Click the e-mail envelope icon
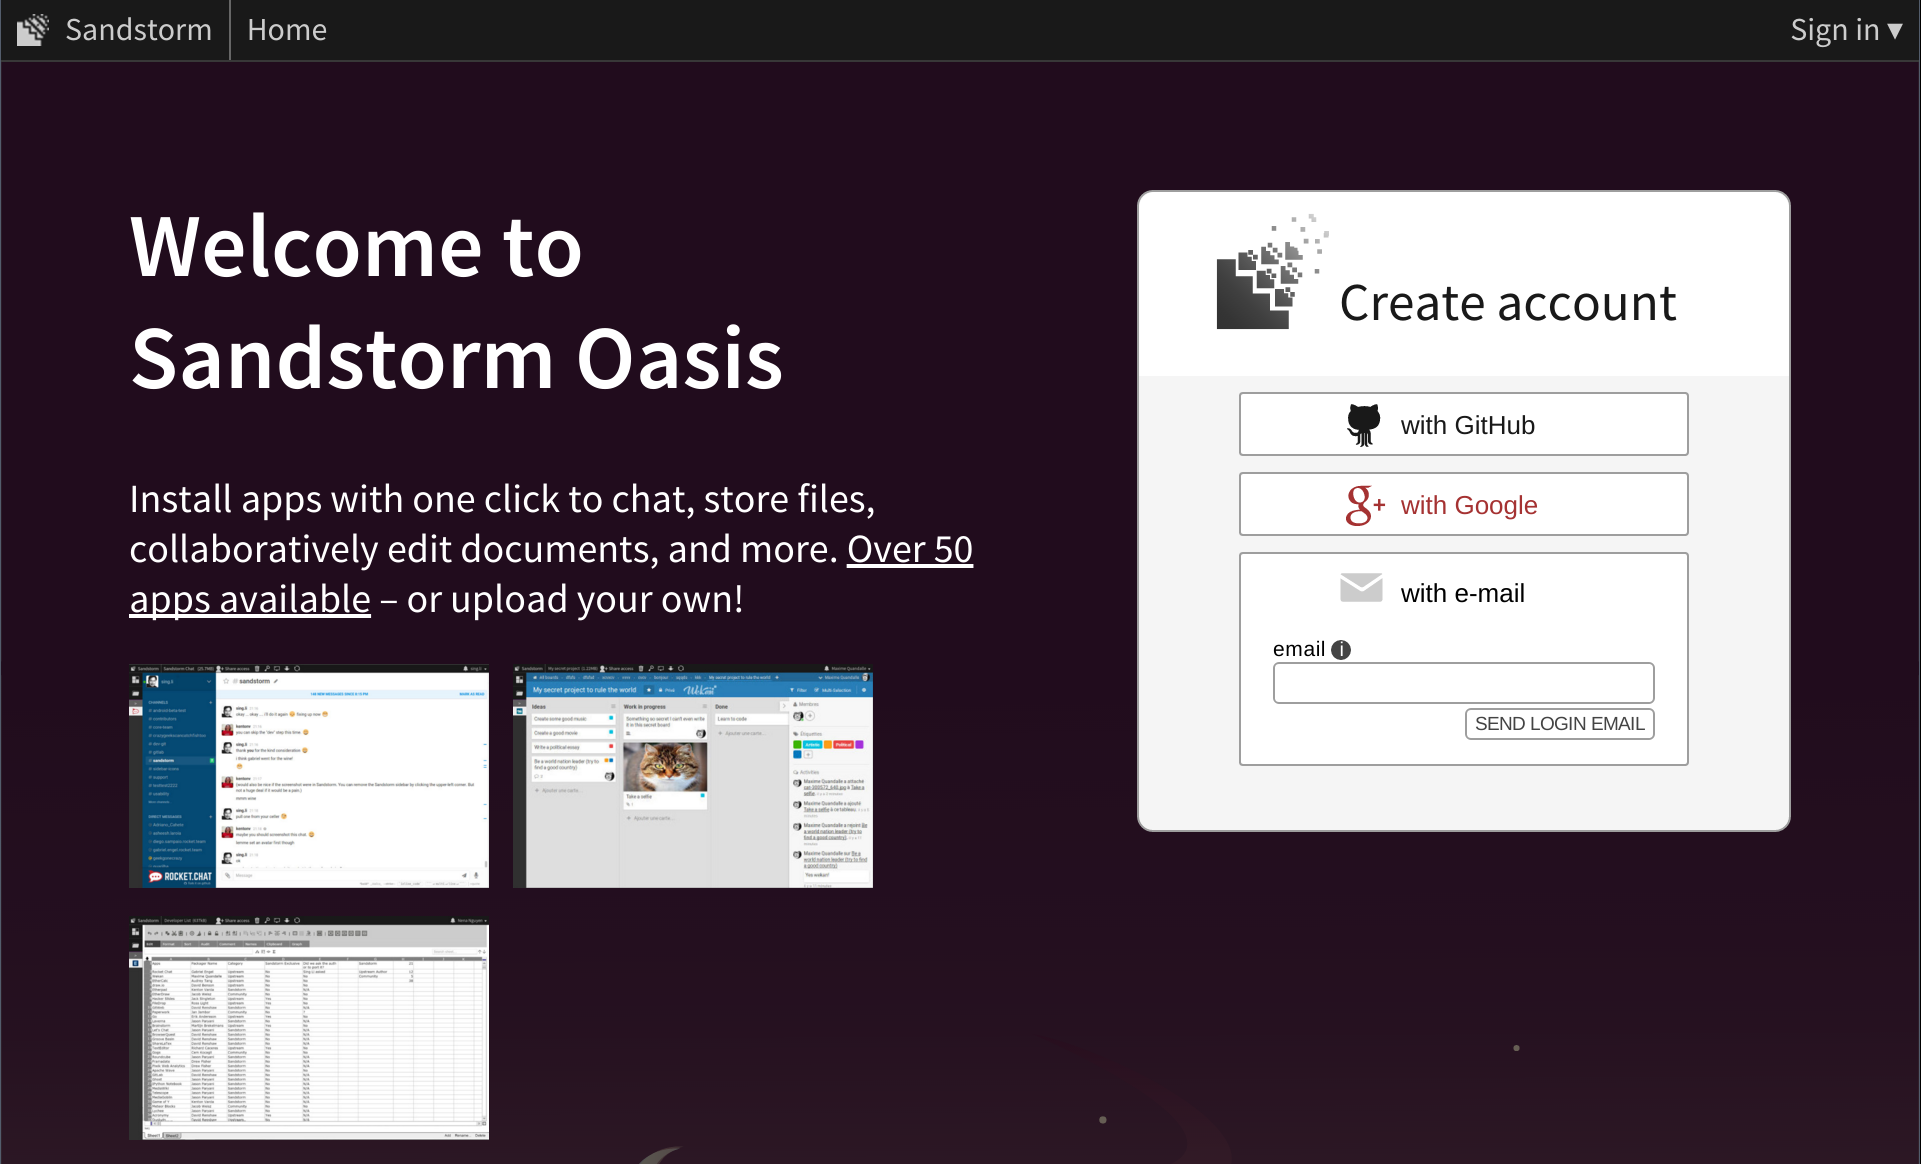The width and height of the screenshot is (1921, 1164). [x=1361, y=588]
